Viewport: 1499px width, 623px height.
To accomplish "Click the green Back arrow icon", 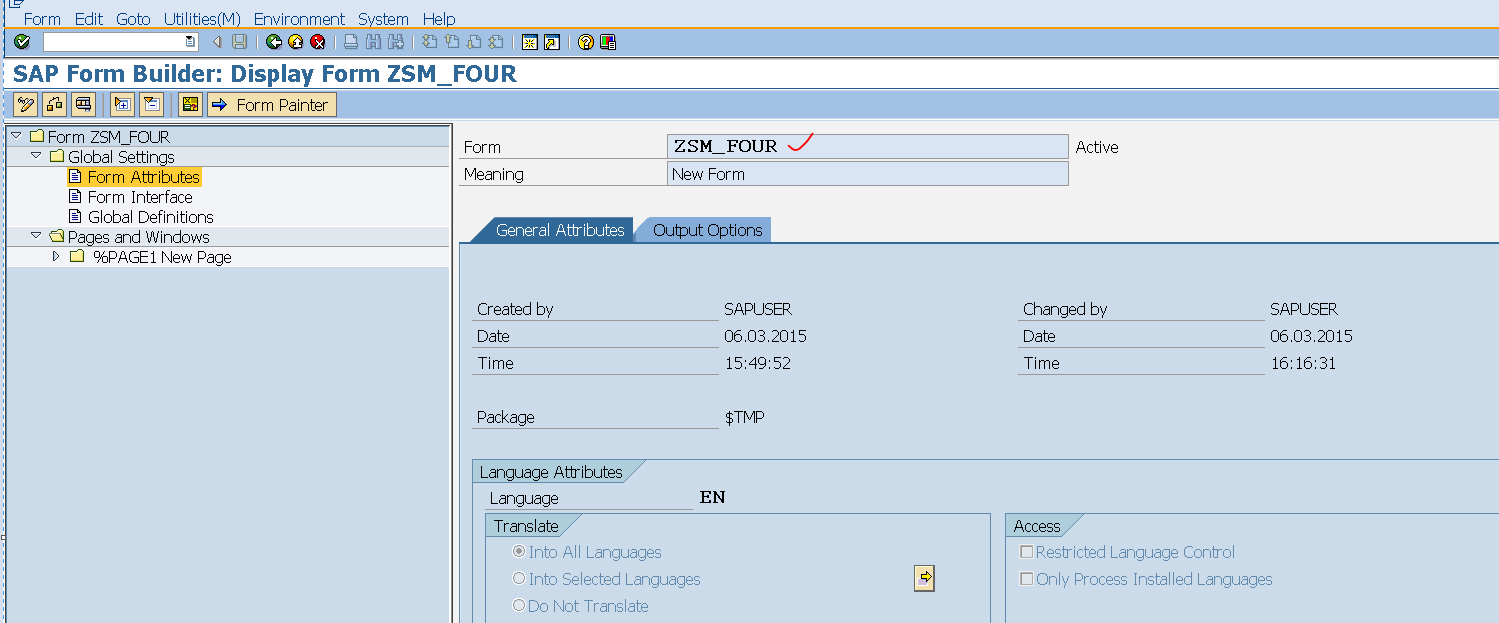I will (x=274, y=42).
